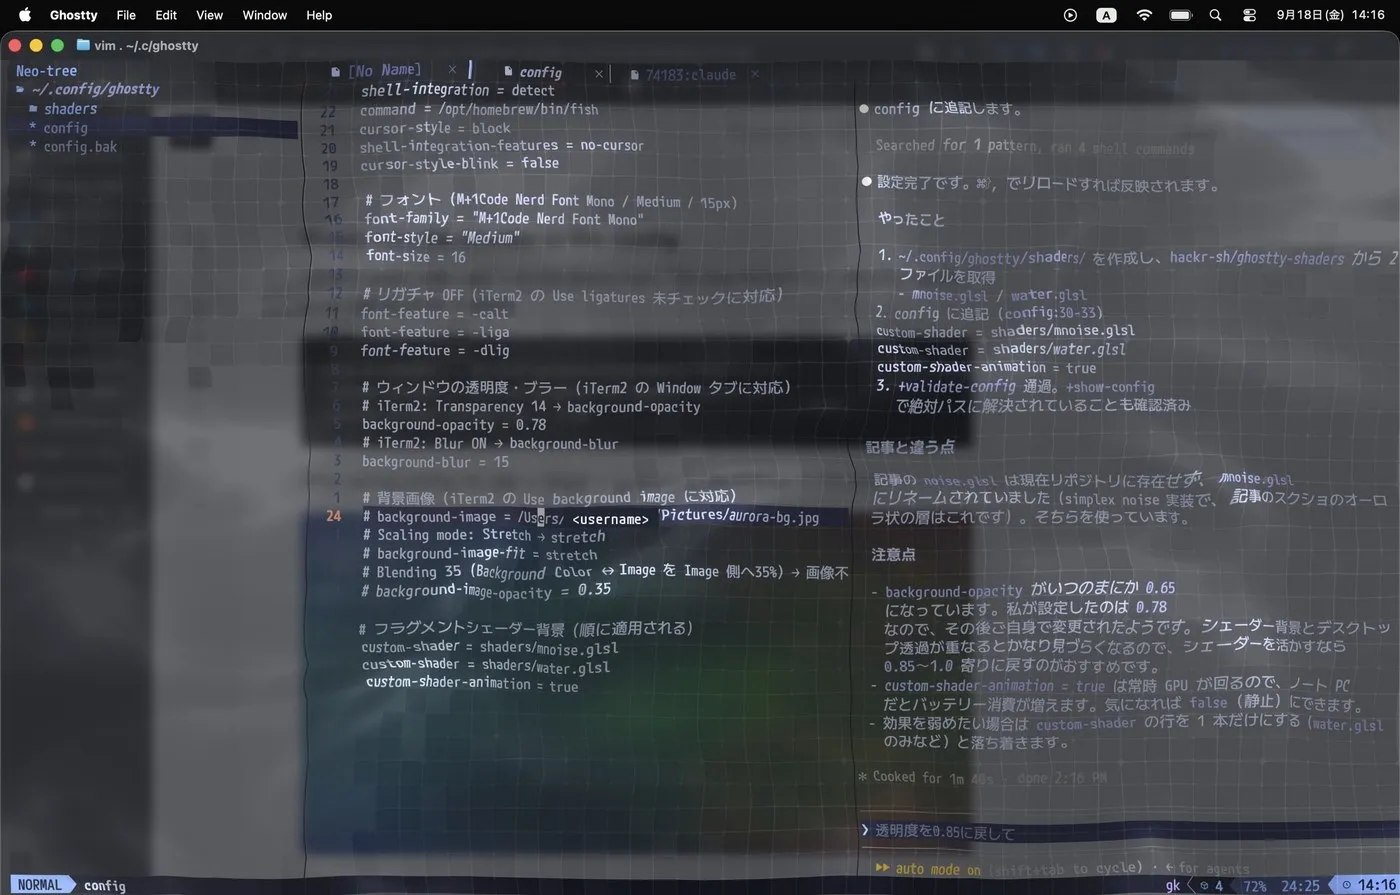
Task: Click the folder proxy icon in the window title
Action: pyautogui.click(x=83, y=45)
